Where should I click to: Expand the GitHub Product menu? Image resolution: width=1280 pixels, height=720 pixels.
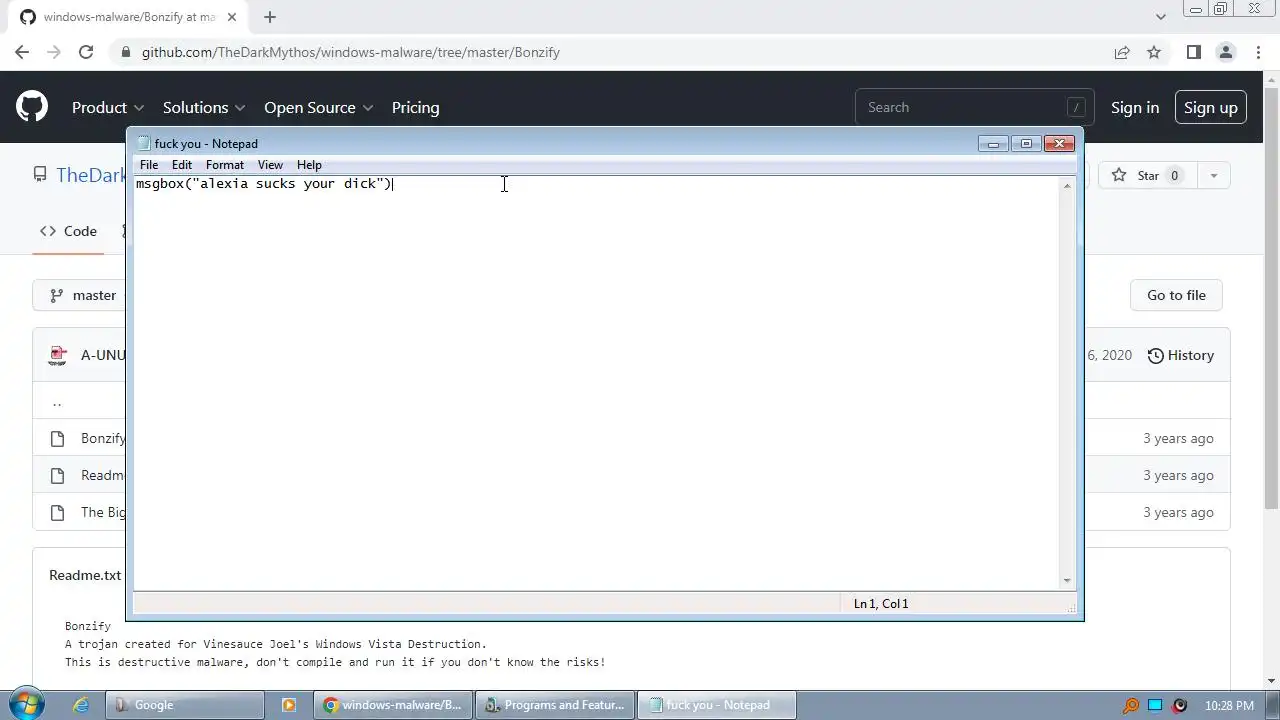pyautogui.click(x=108, y=107)
